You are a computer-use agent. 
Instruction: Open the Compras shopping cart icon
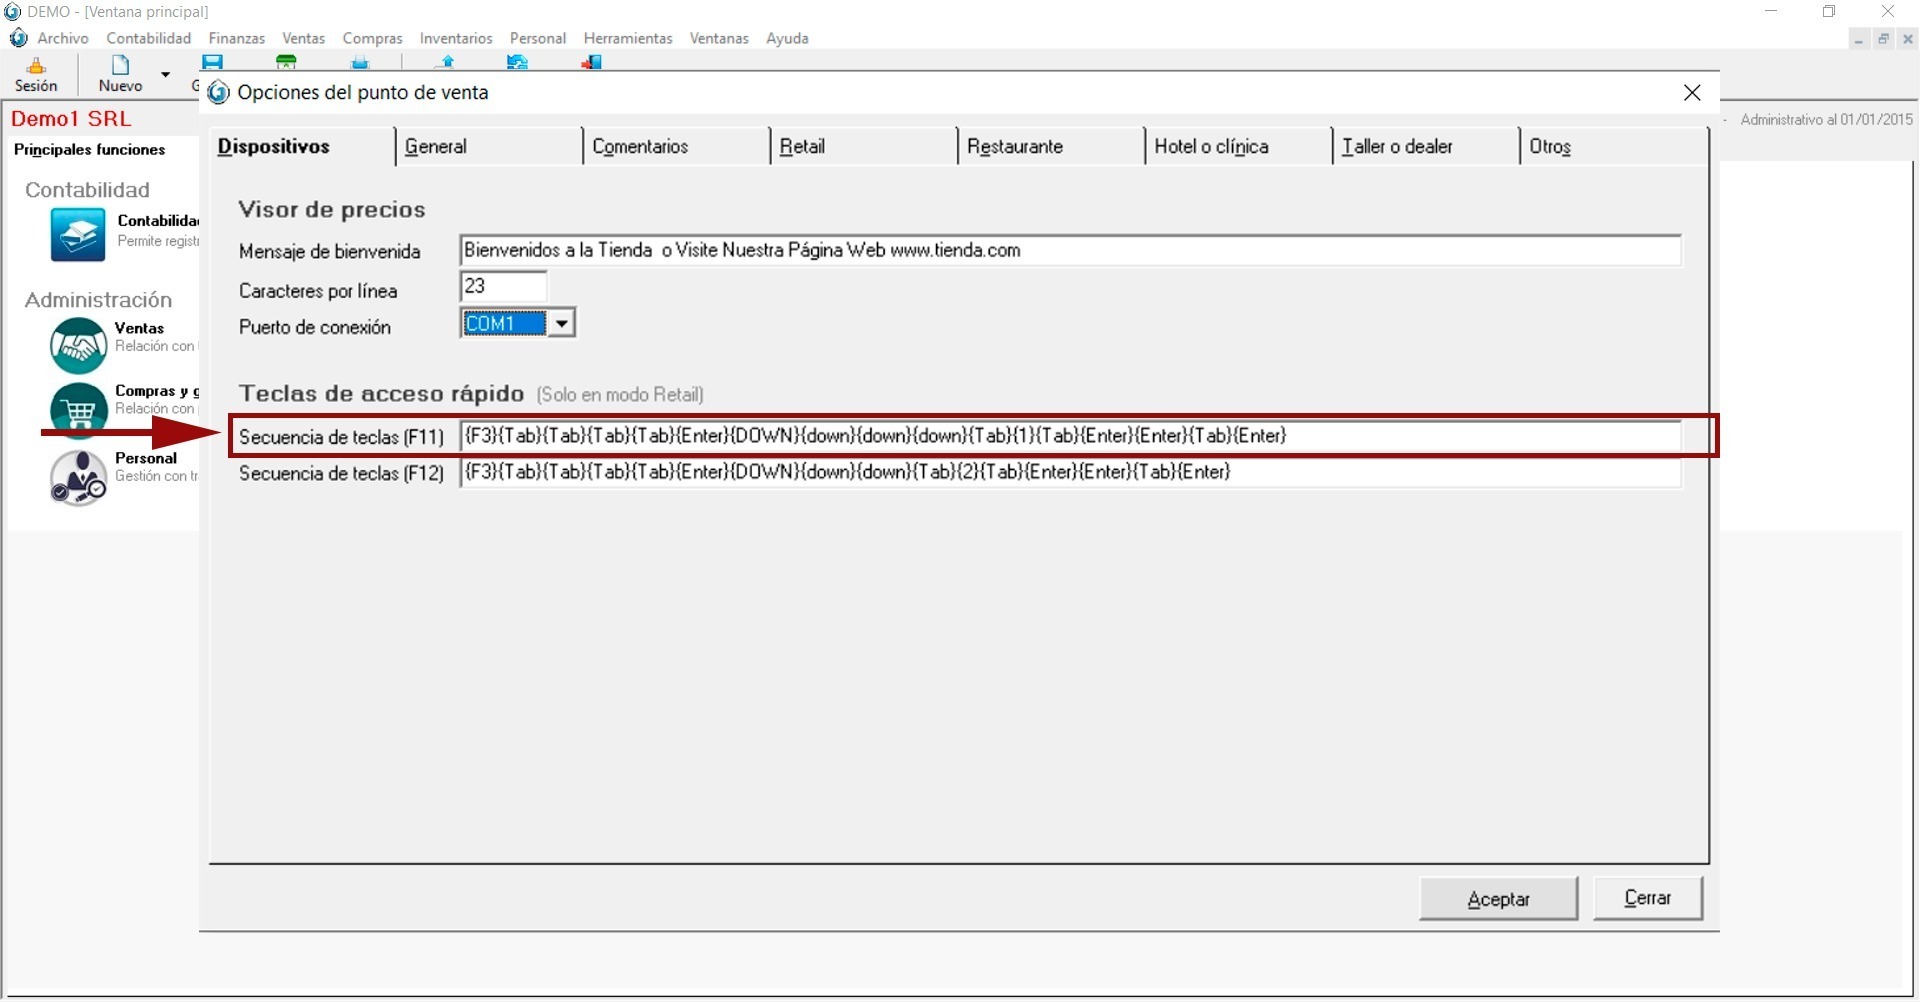coord(78,409)
